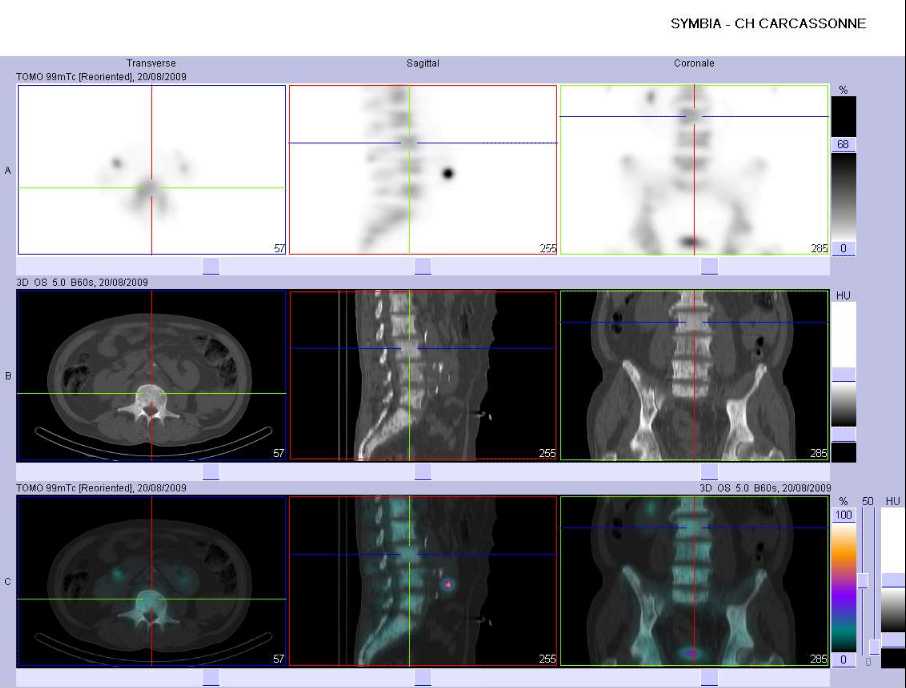906x688 pixels.
Task: Select the row B sagittal CT image
Action: [423, 375]
